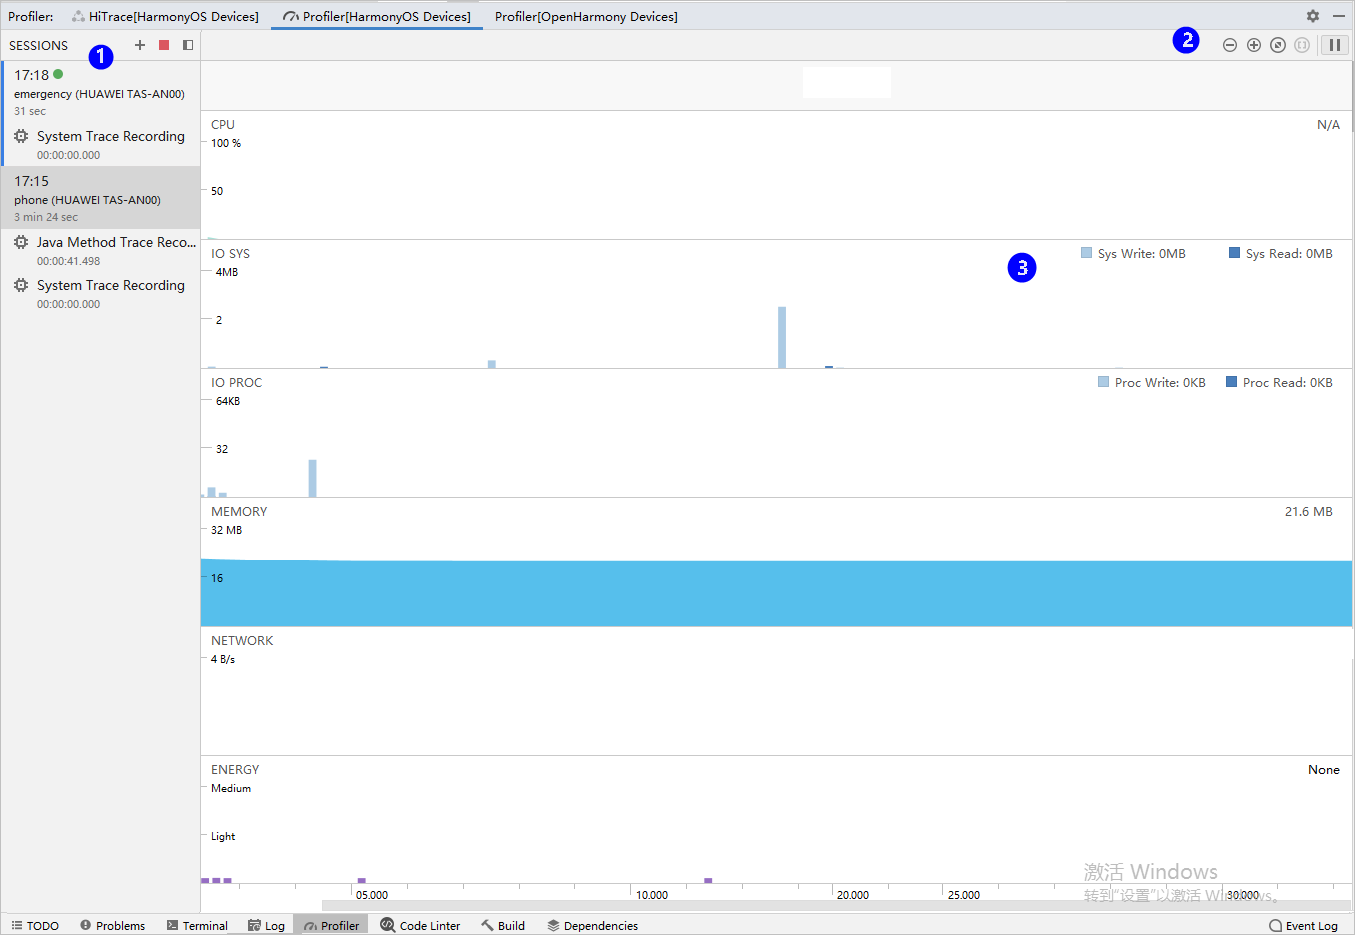Viewport: 1355px width, 935px height.
Task: Open the Code Linter tool window
Action: [420, 926]
